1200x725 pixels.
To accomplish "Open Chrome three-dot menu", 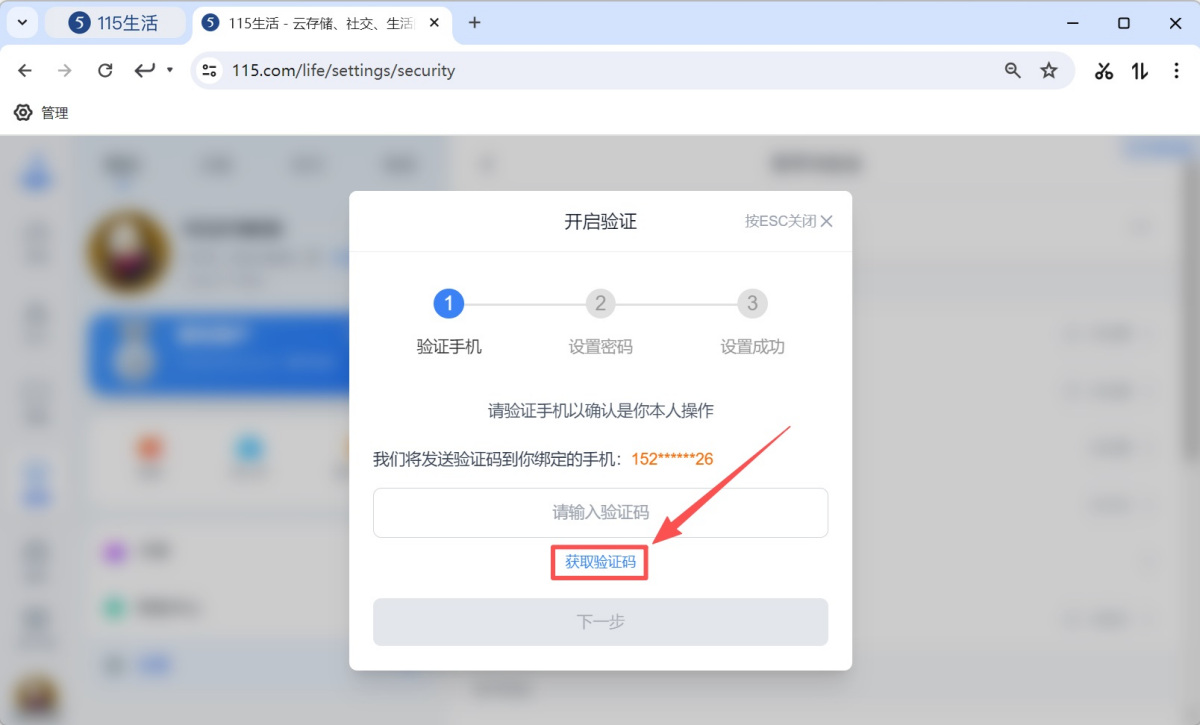I will pos(1176,70).
